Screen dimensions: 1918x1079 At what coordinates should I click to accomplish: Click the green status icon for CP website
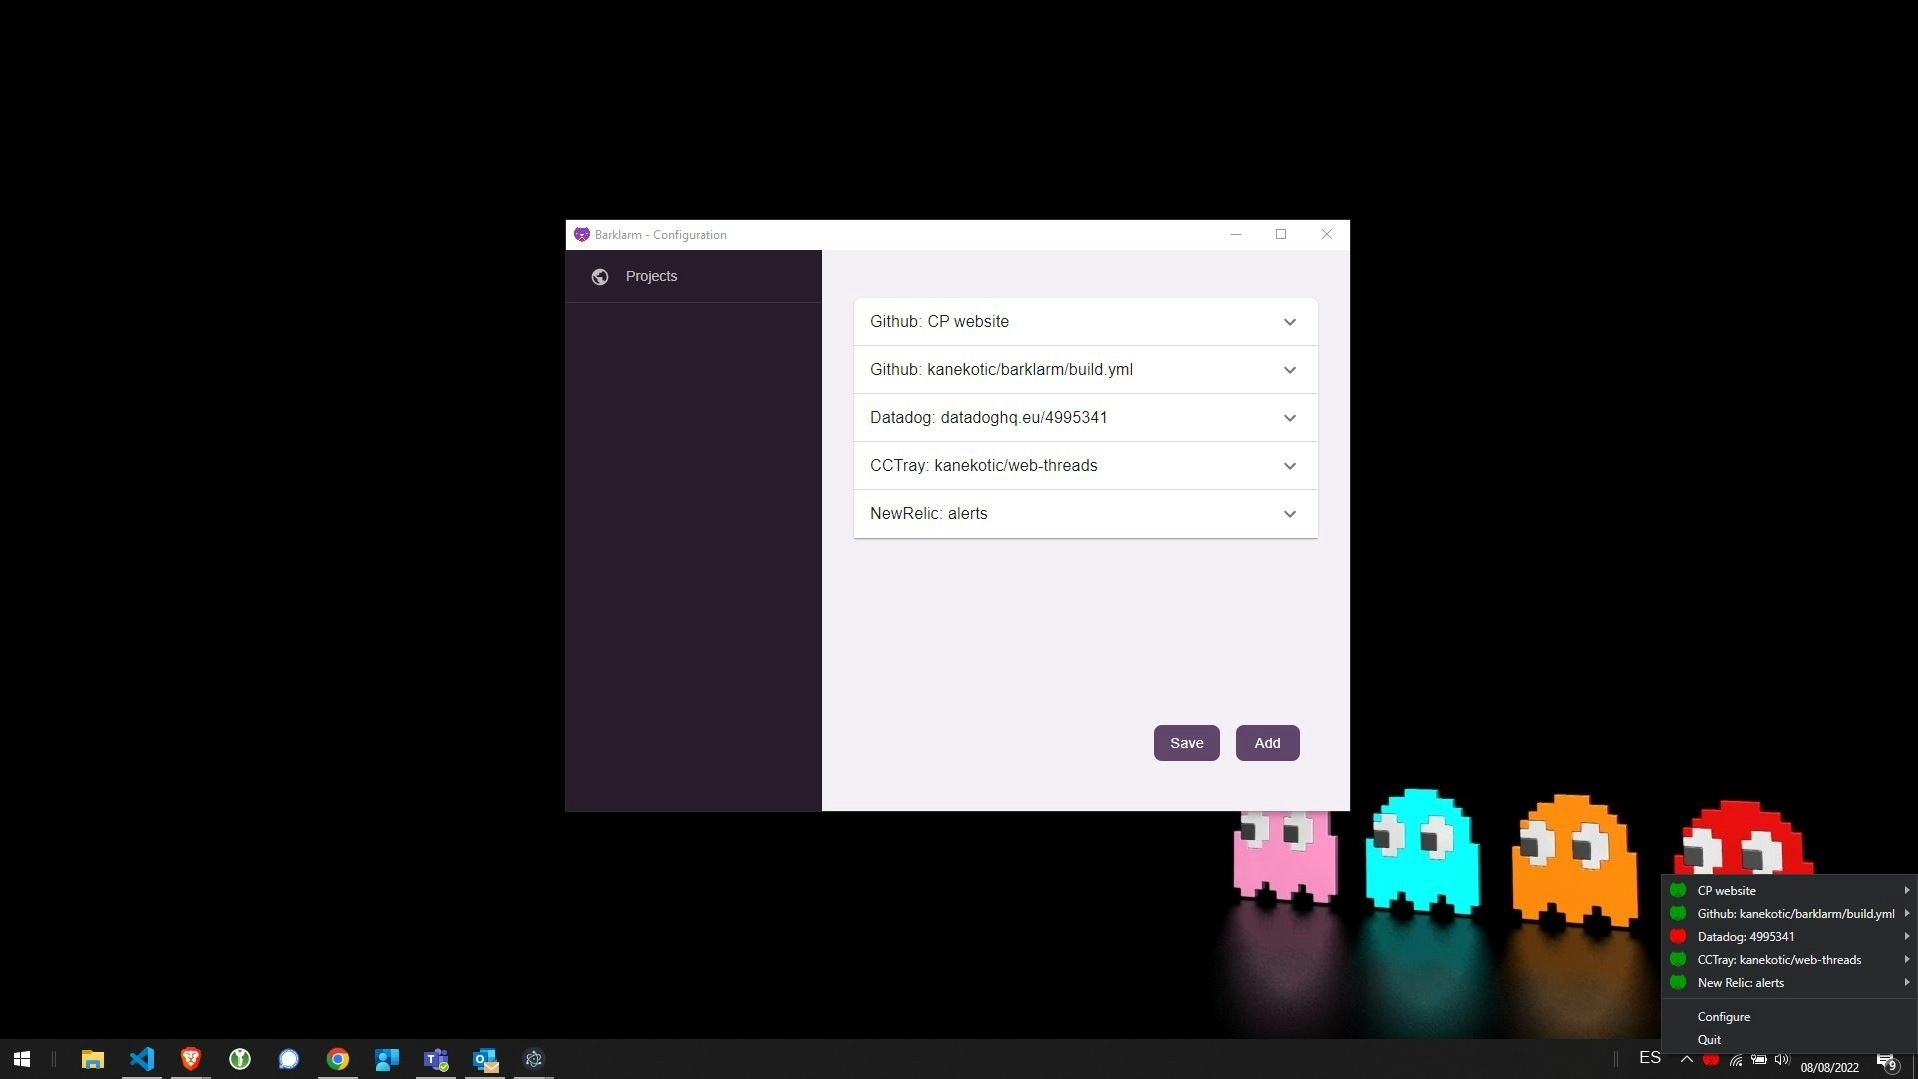1678,890
